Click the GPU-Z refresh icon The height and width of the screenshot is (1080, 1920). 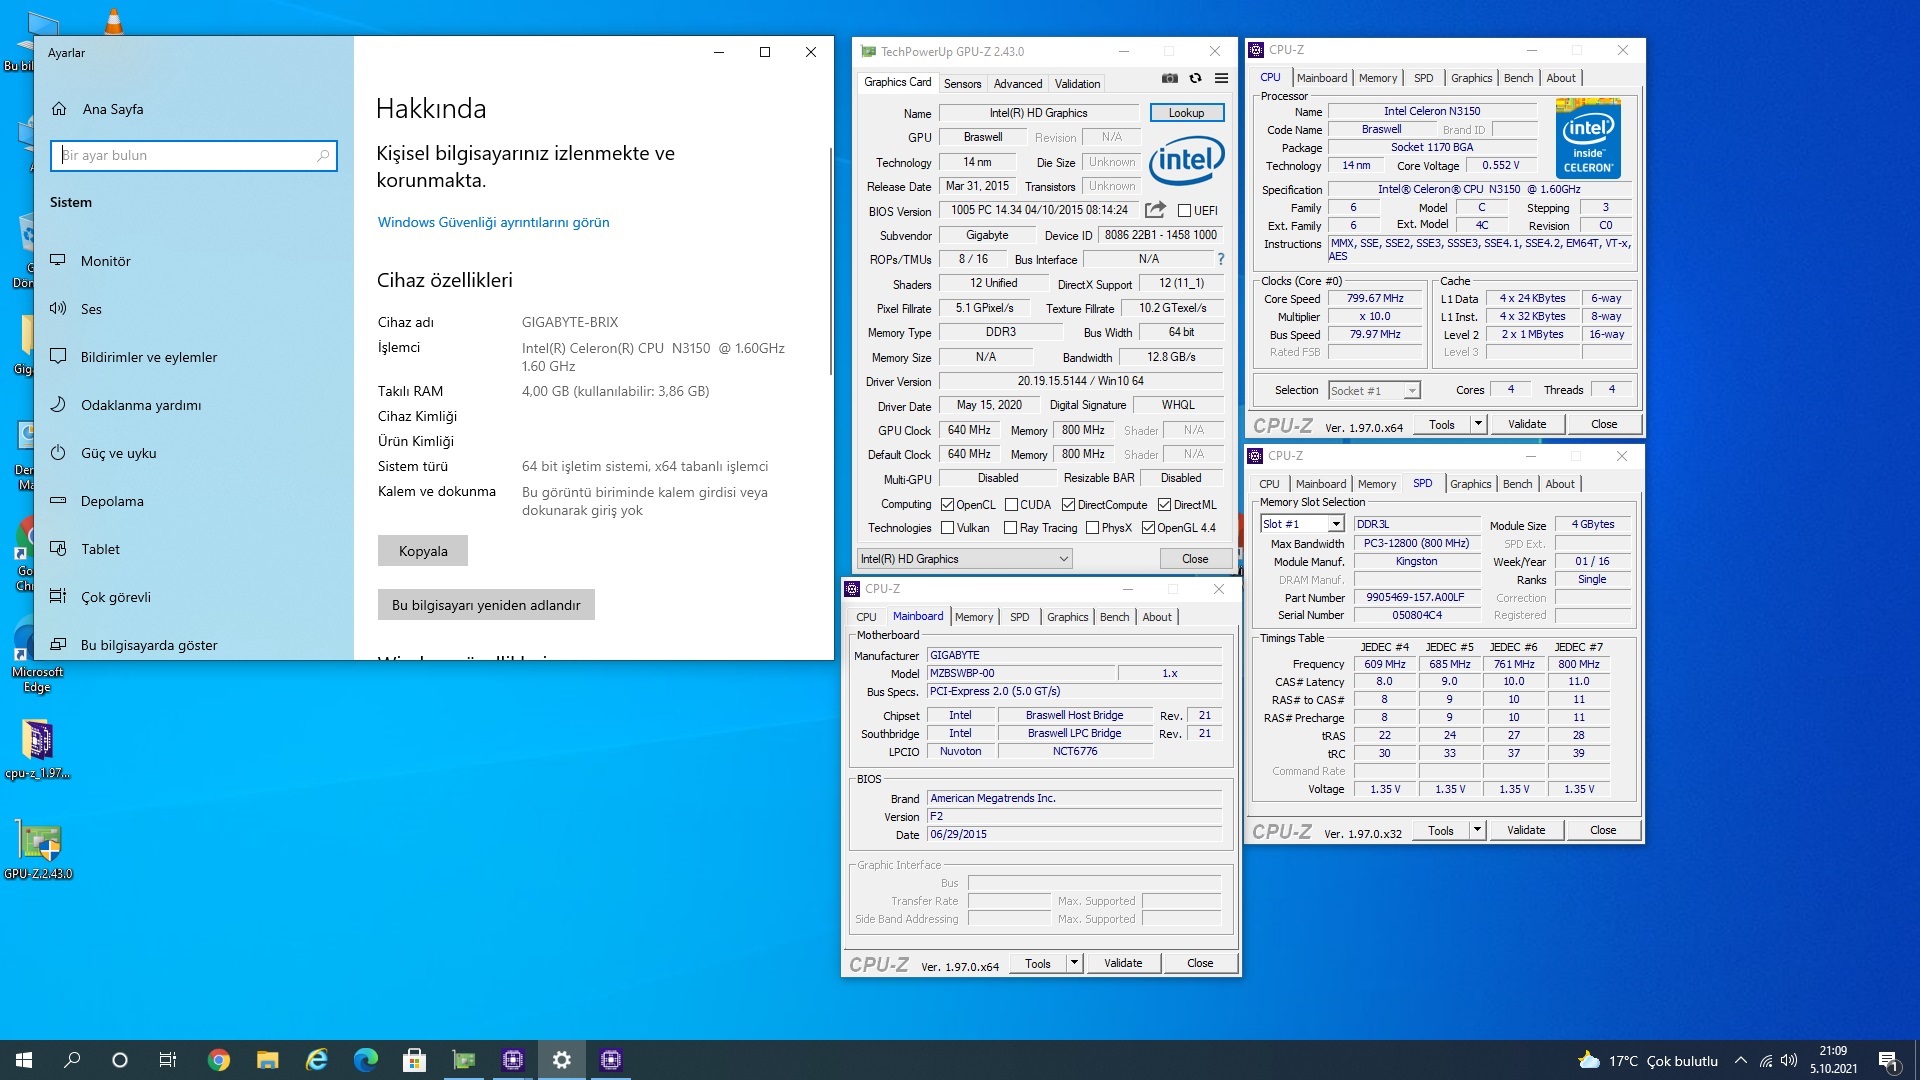(1195, 79)
